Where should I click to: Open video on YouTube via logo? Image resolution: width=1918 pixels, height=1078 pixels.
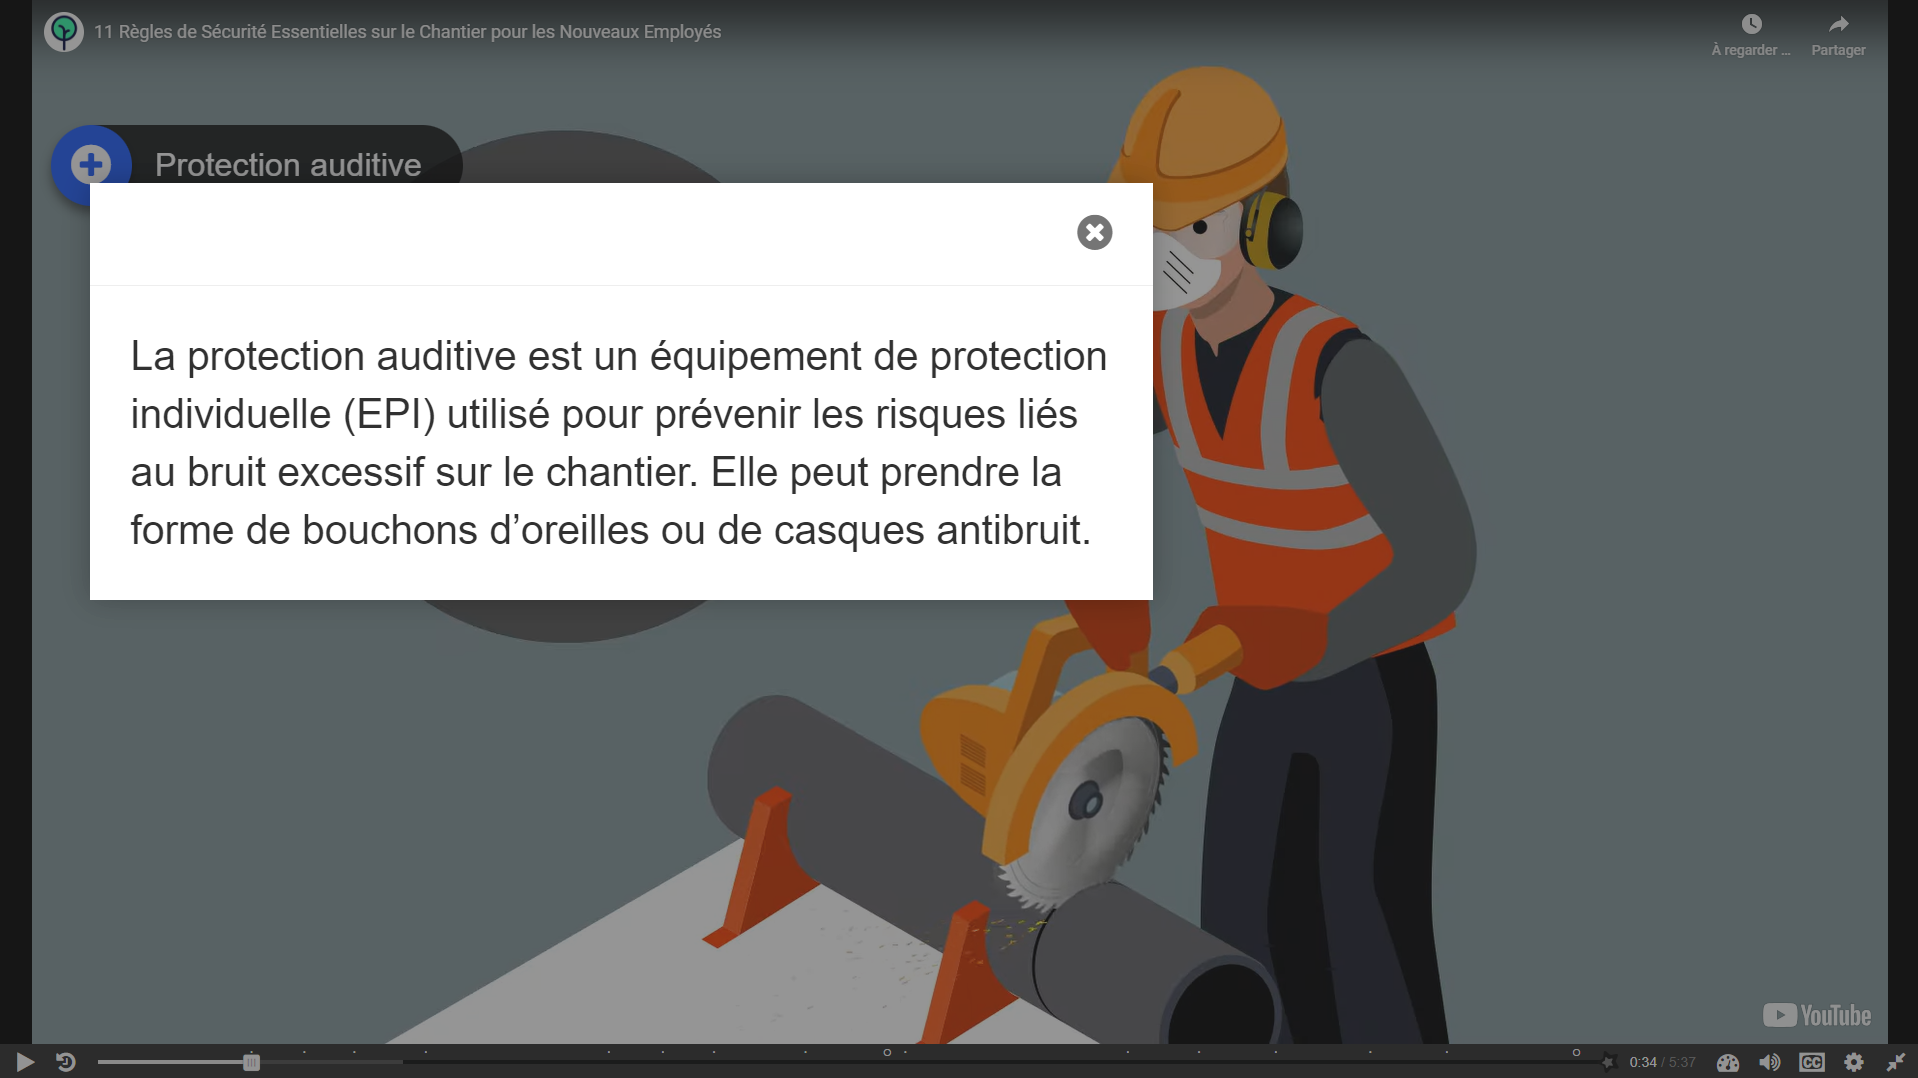(1817, 1015)
